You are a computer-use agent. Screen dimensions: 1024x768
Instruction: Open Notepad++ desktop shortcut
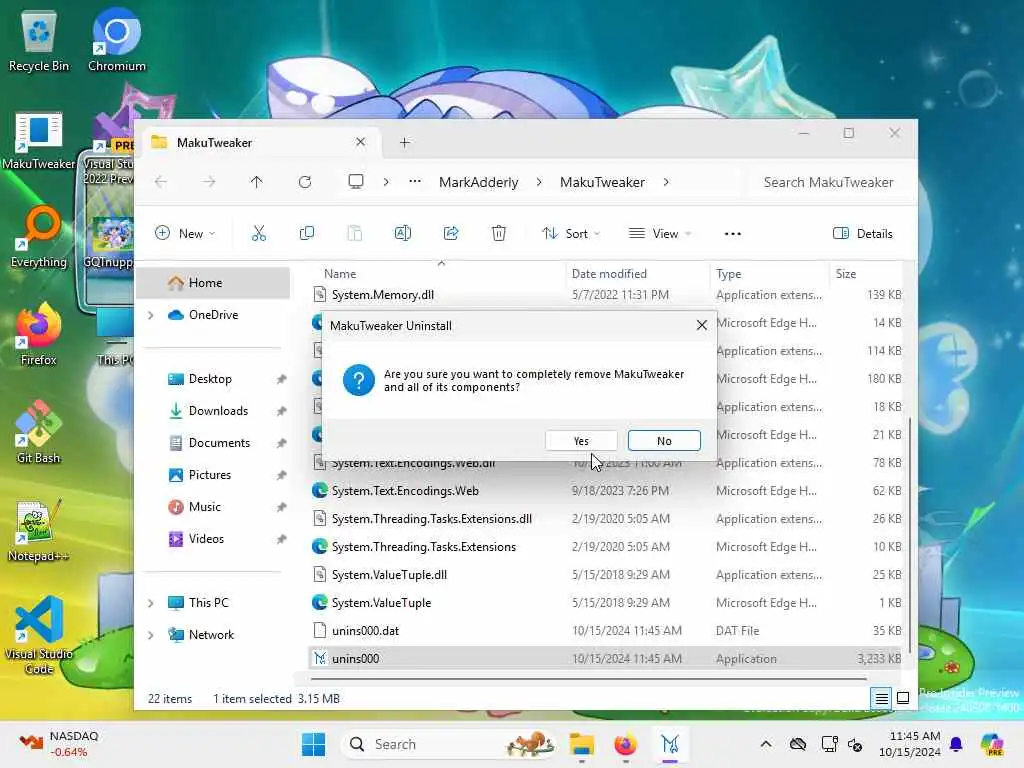point(39,531)
